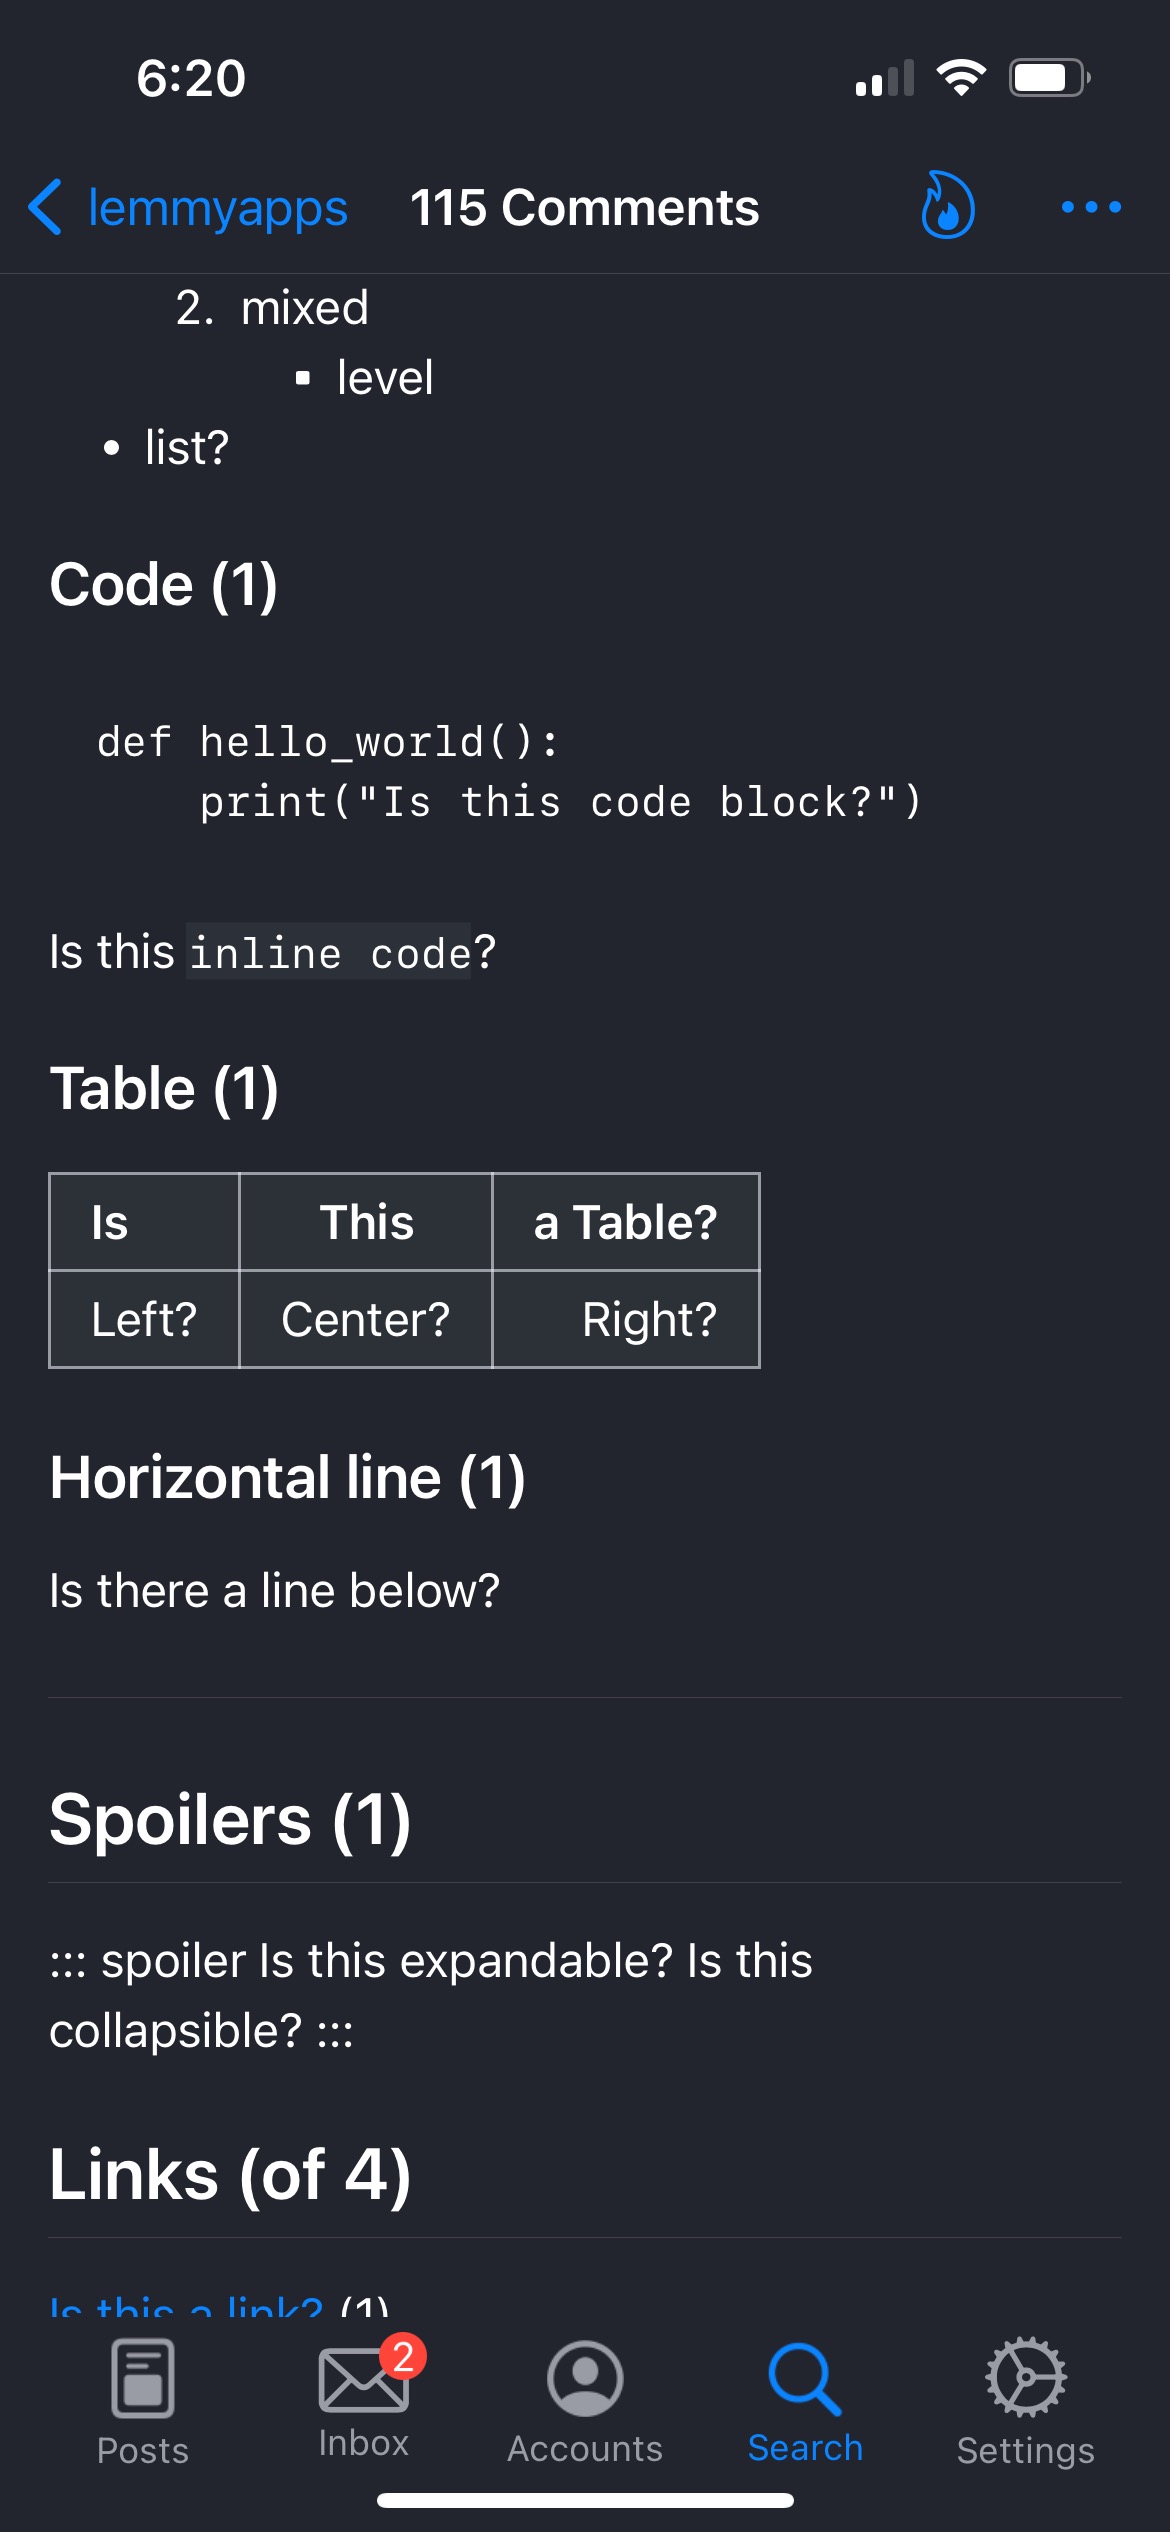
Task: Open the flame sort options icon
Action: point(947,206)
